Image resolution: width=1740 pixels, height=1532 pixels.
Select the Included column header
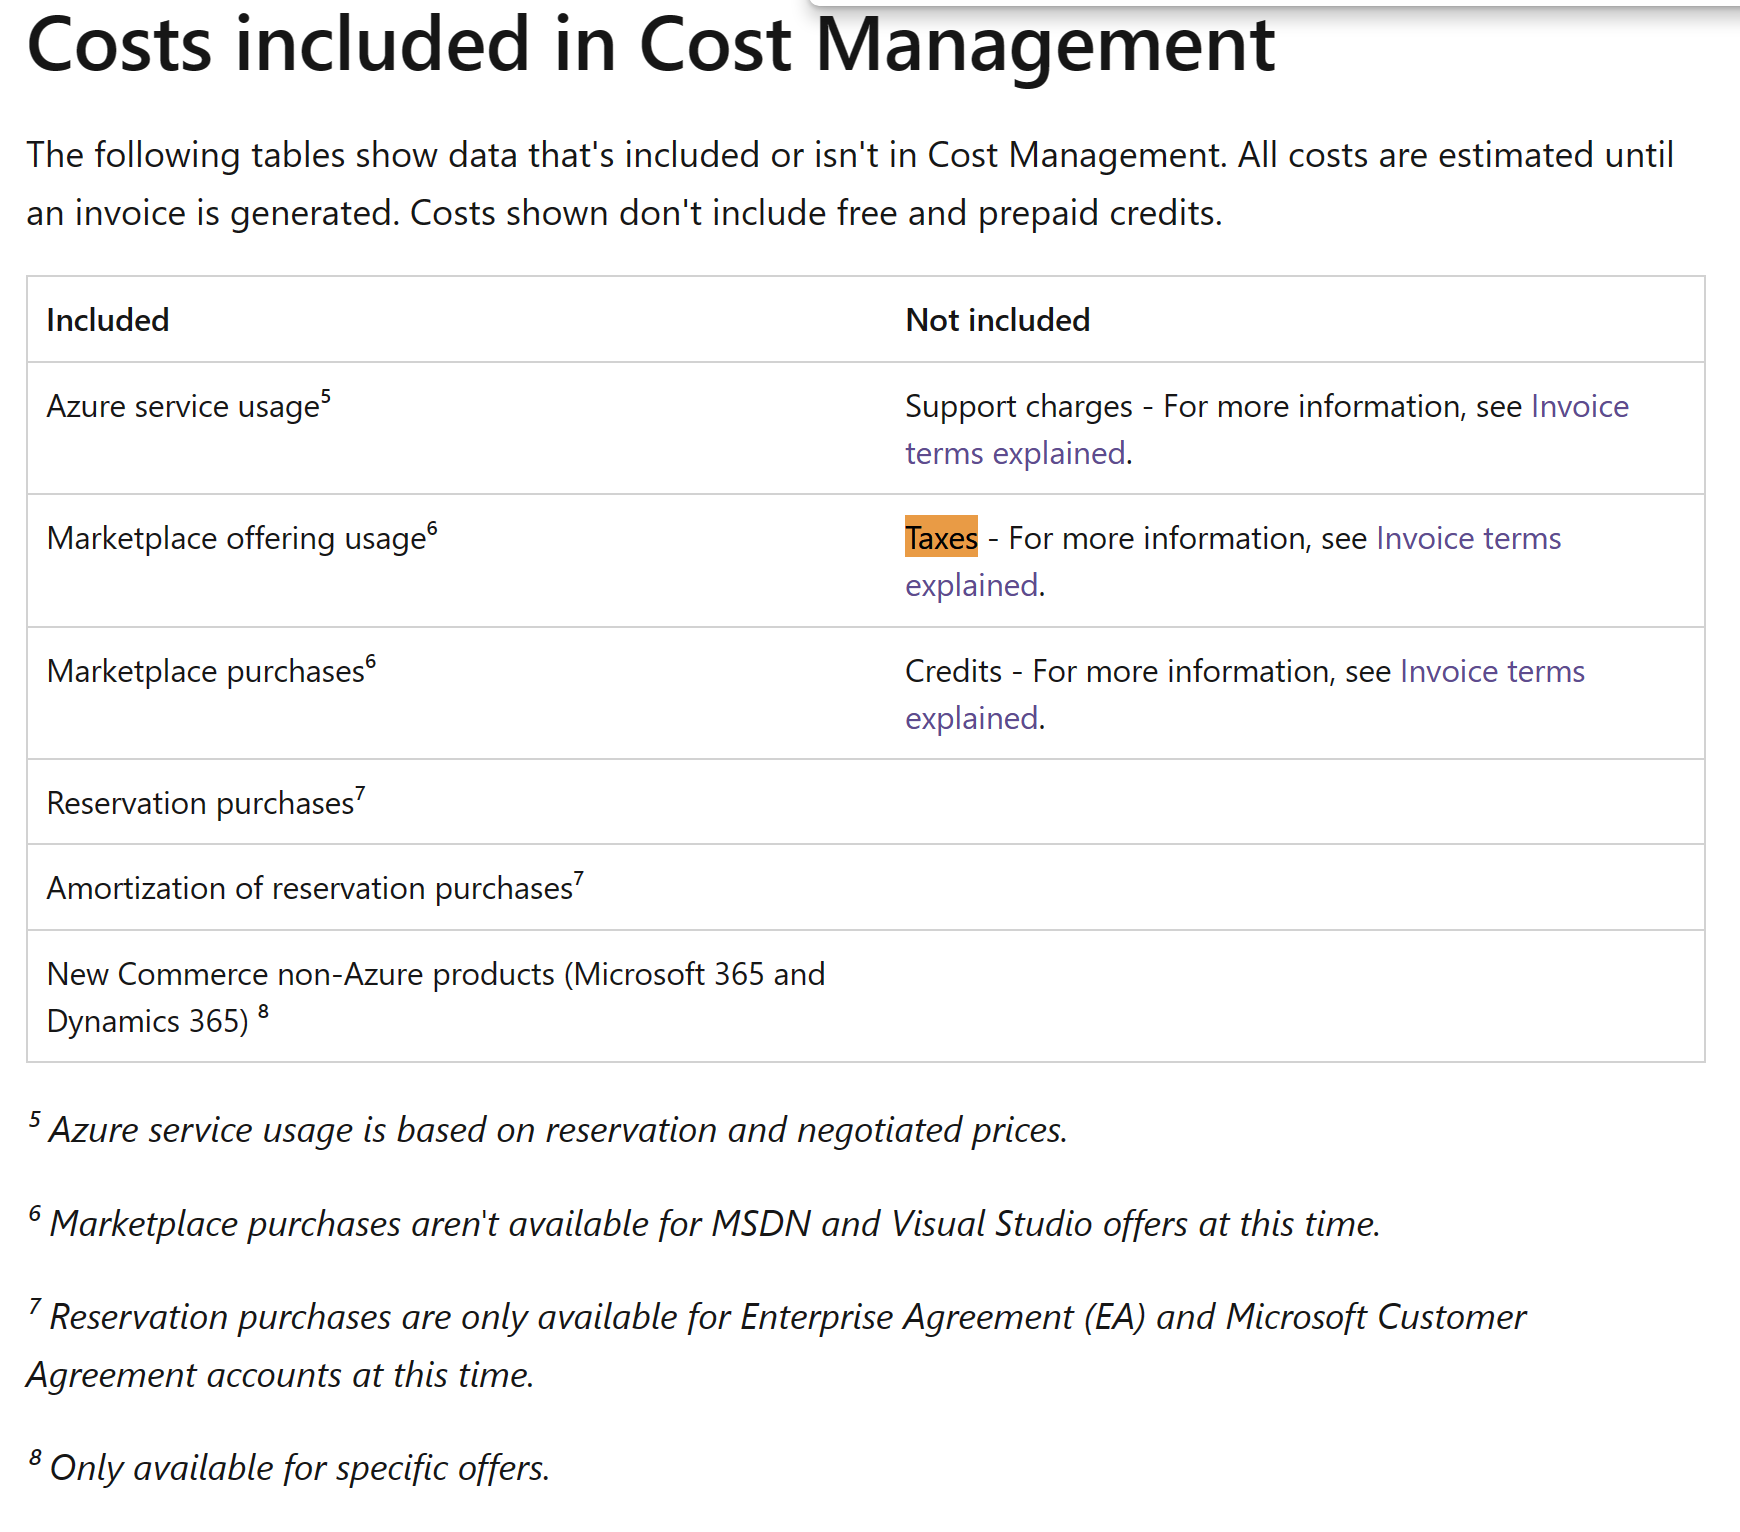(107, 320)
